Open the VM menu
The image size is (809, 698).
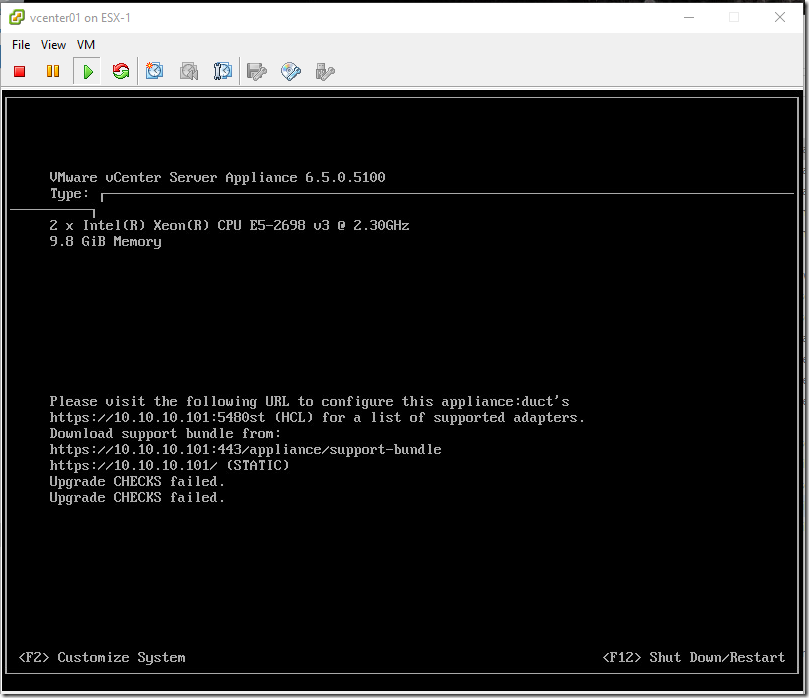coord(86,45)
